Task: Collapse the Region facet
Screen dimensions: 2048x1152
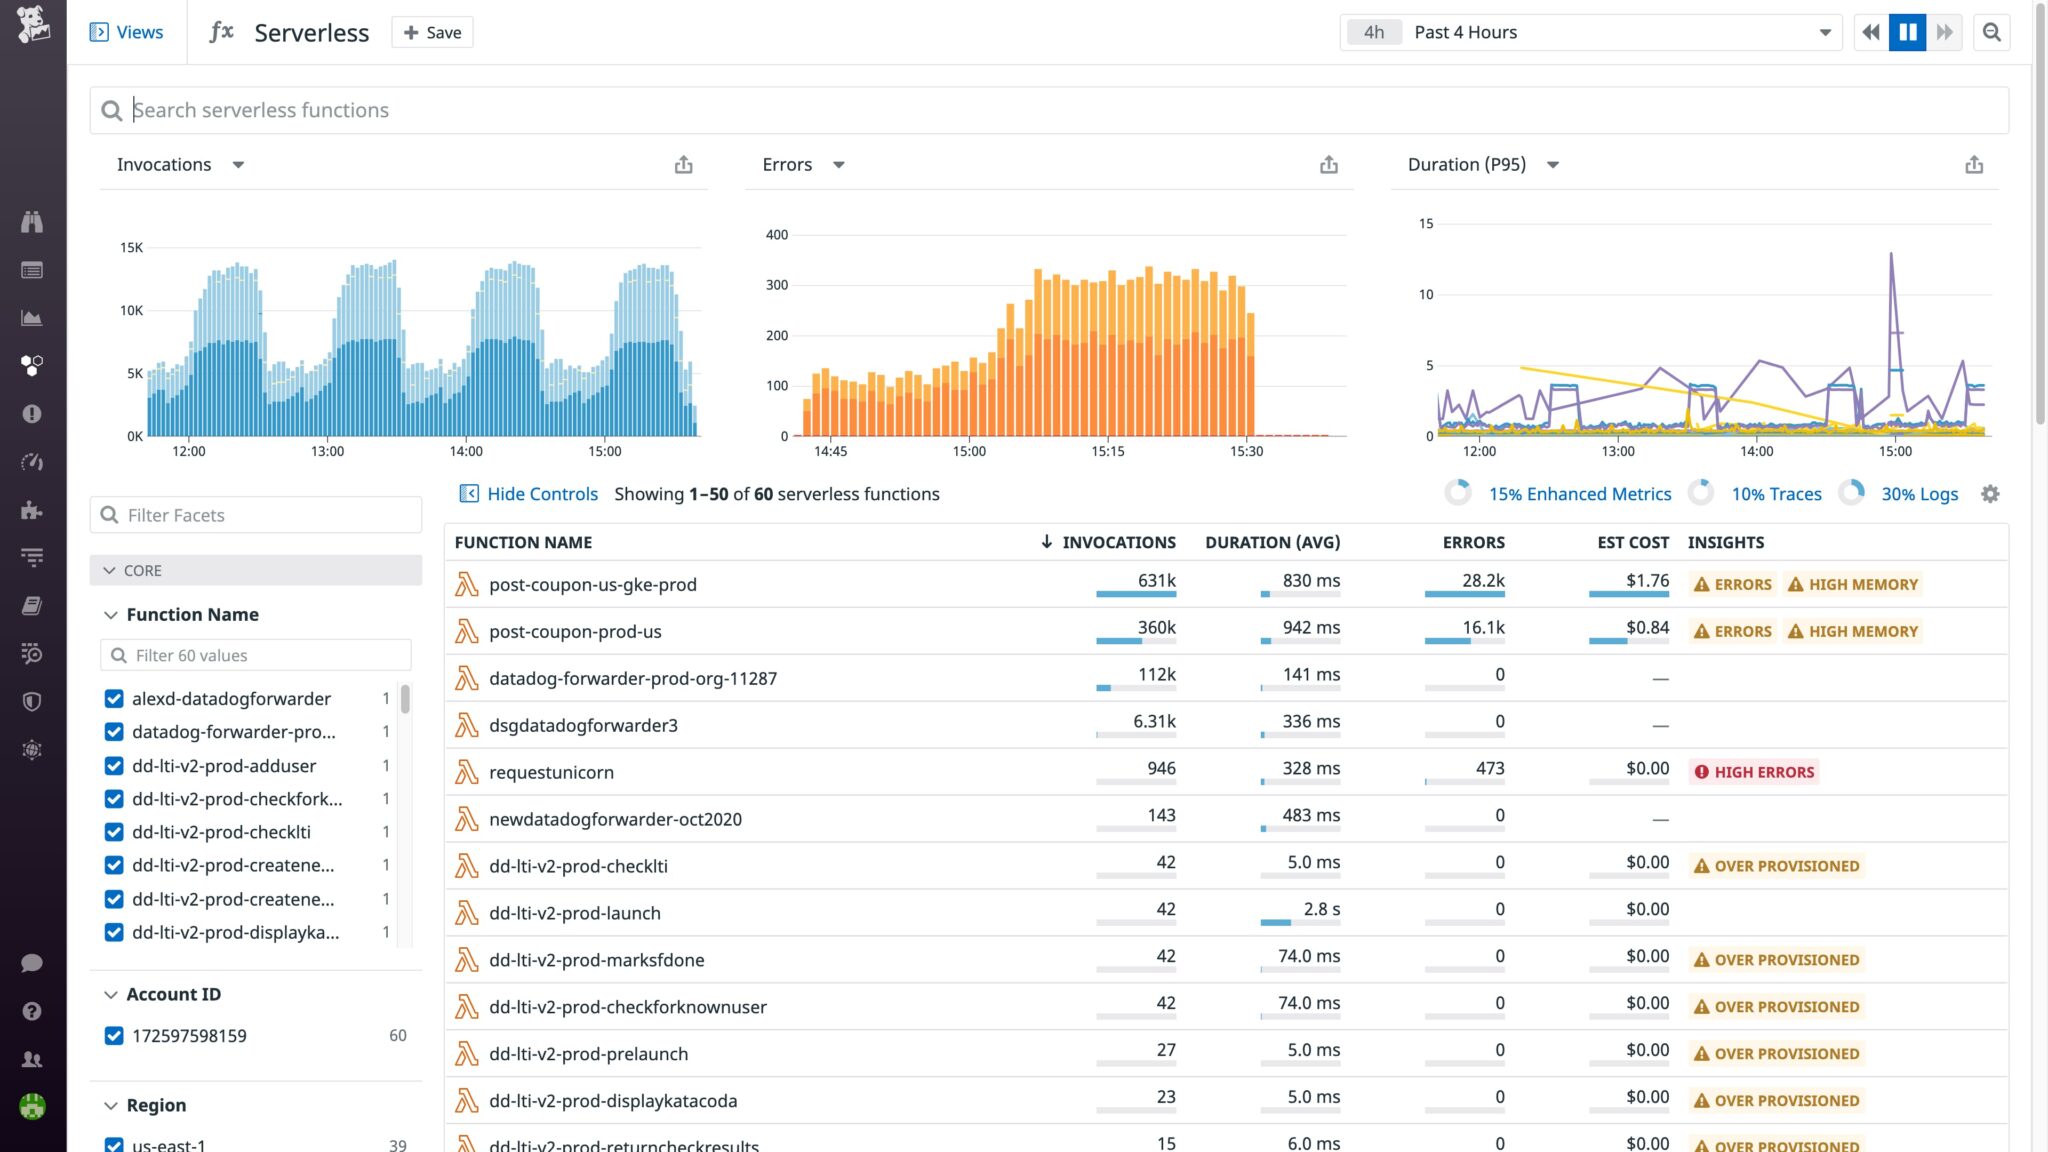Action: coord(111,1106)
